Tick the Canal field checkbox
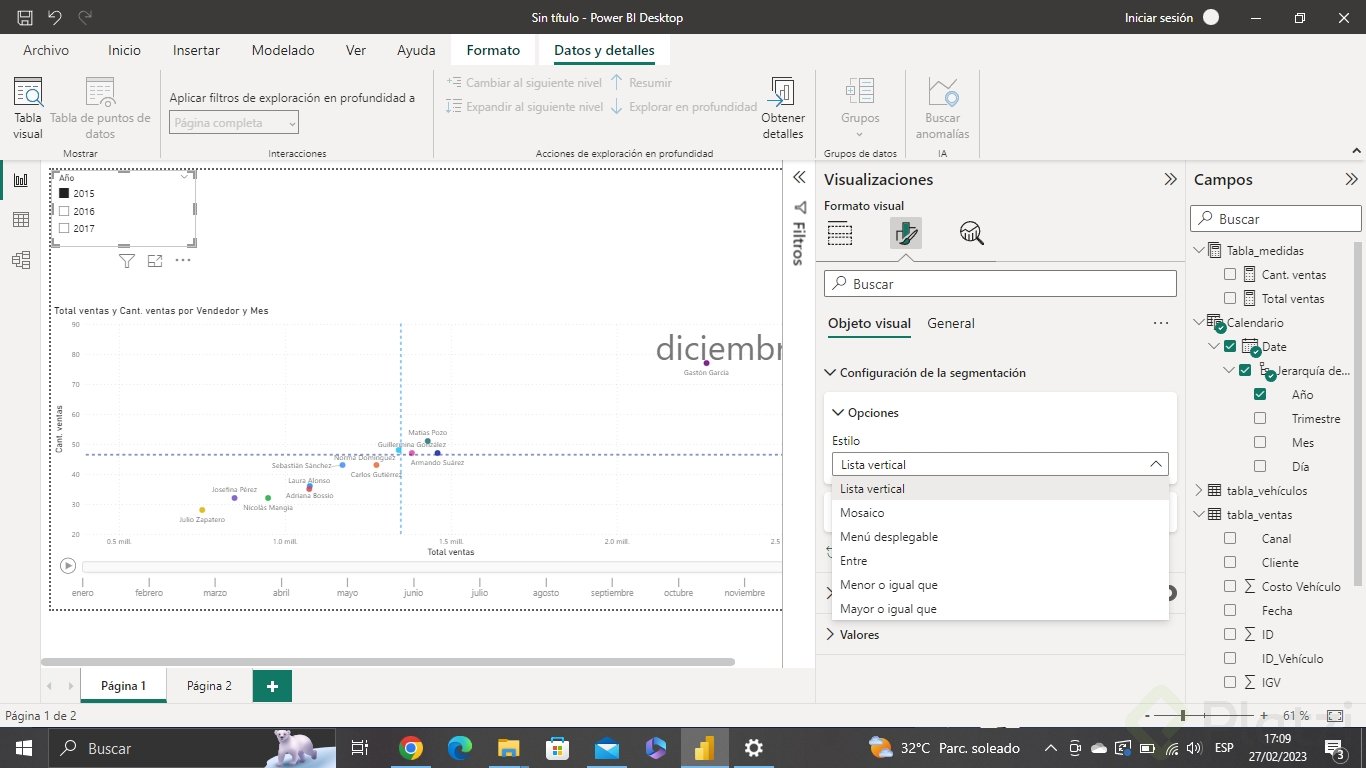The width and height of the screenshot is (1366, 768). coord(1230,539)
